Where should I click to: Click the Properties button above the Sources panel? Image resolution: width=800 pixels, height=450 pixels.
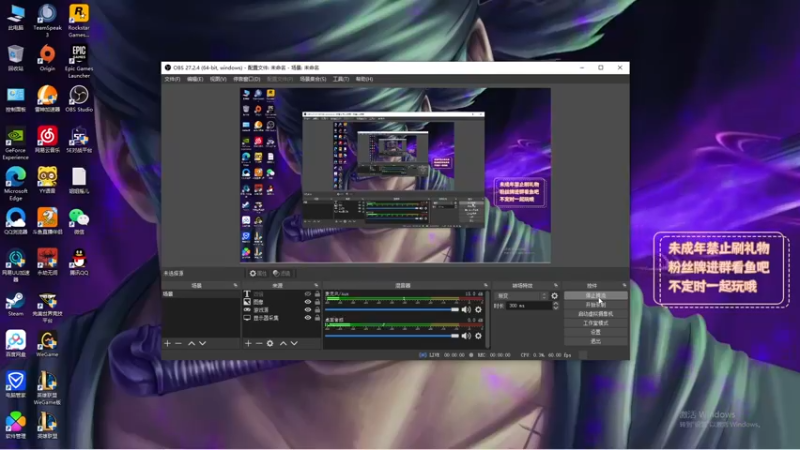[258, 273]
